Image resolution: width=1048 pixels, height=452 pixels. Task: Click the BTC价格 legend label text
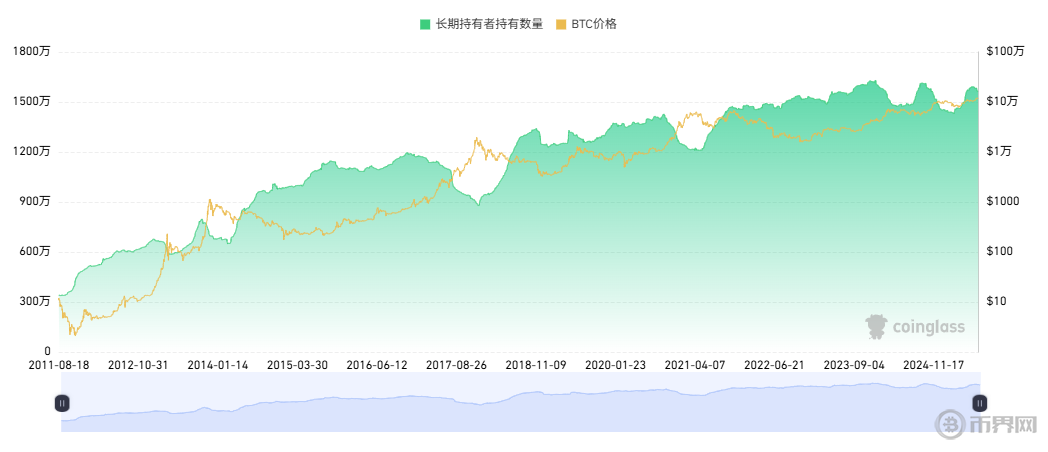pos(594,24)
